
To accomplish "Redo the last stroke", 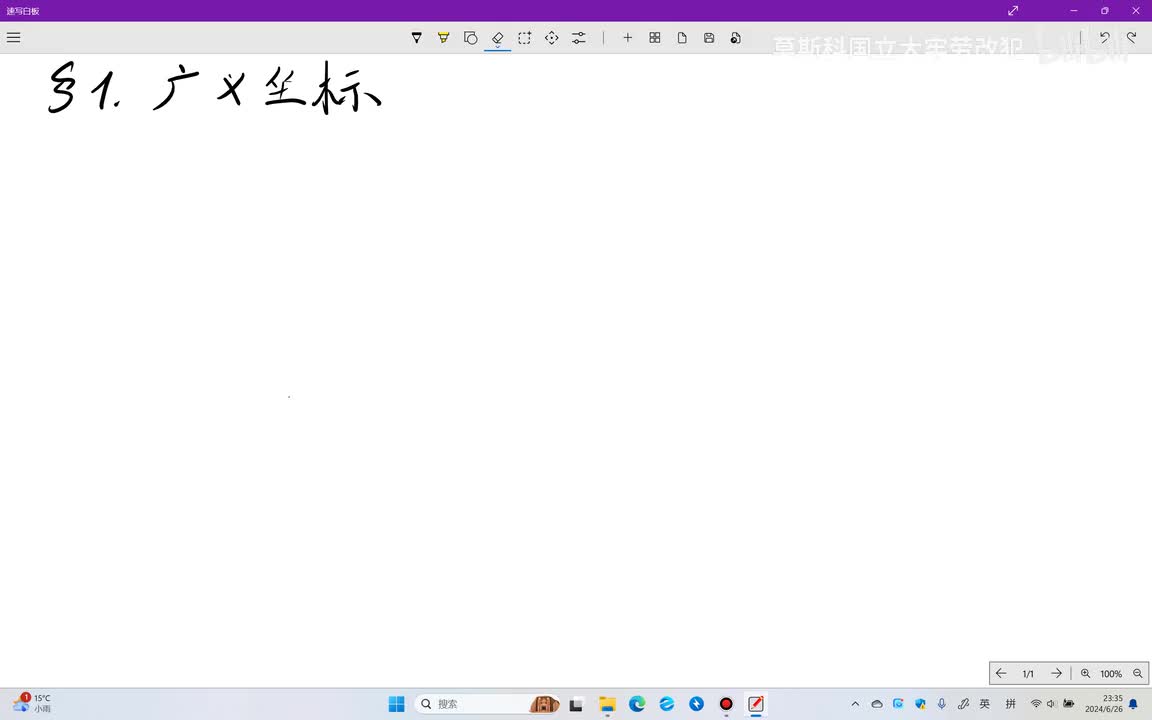I will pos(1131,37).
